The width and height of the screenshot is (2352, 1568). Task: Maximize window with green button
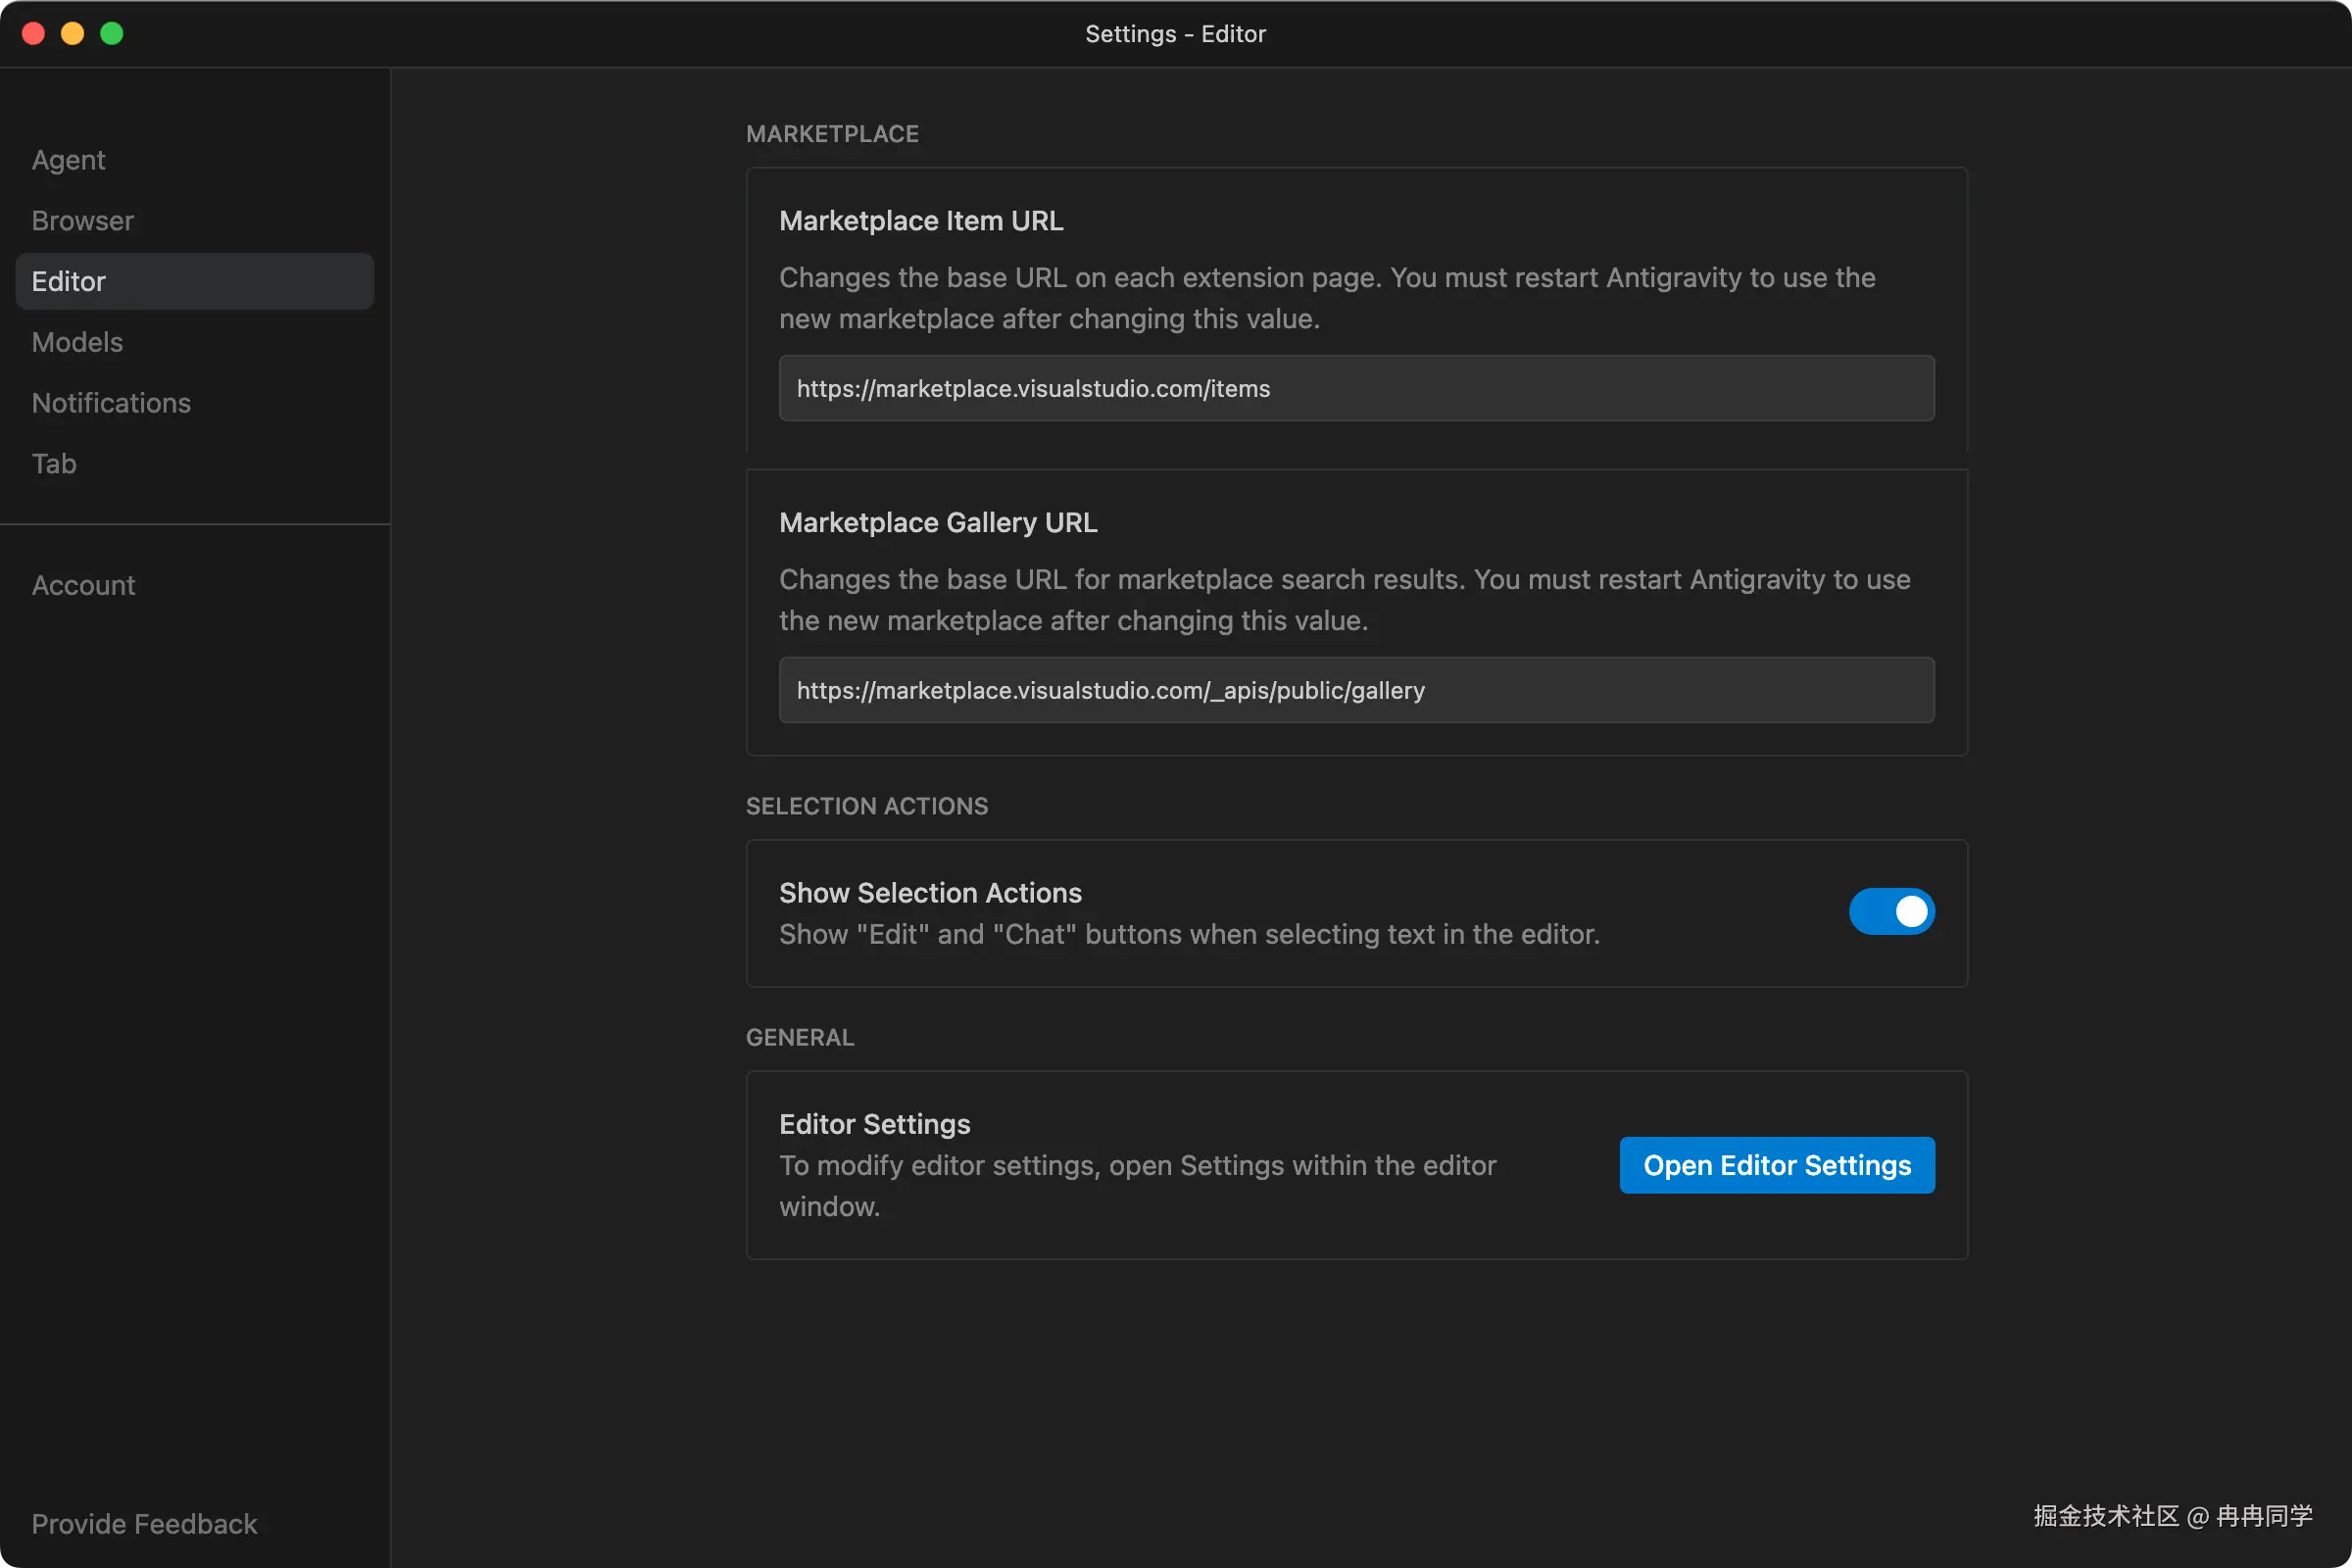(112, 34)
